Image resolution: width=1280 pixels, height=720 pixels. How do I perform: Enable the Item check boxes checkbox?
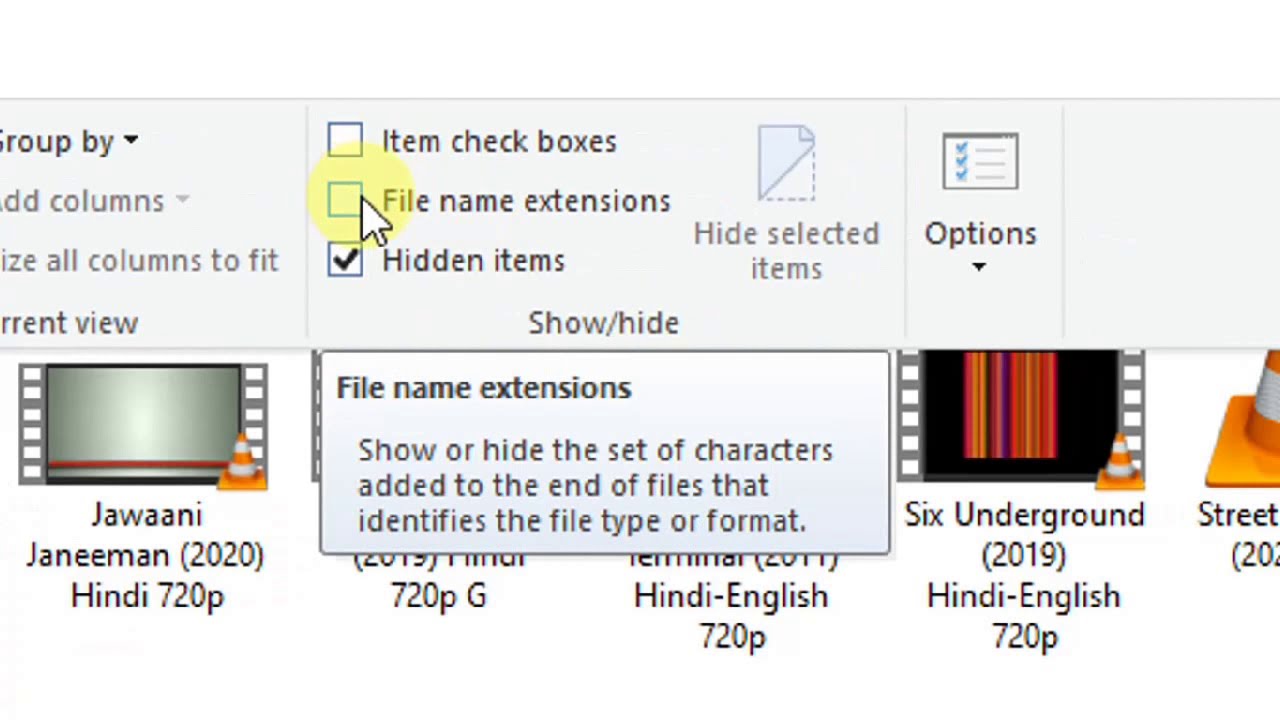[x=345, y=141]
